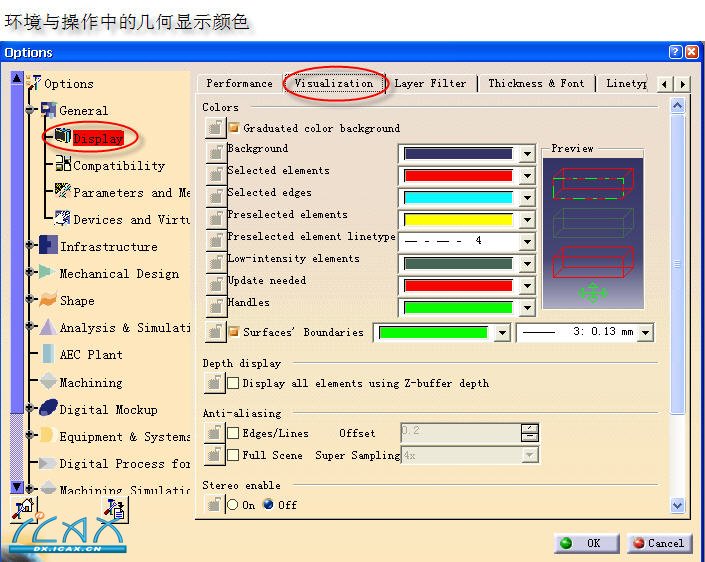Select the Stereo enable On radio button
This screenshot has height=562, width=705.
(232, 504)
